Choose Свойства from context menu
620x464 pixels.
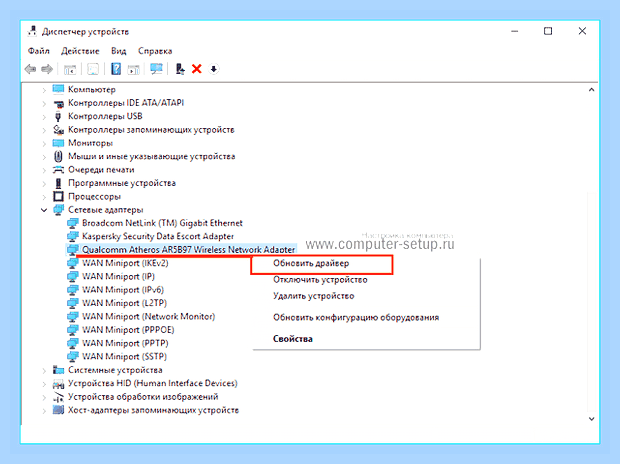tap(293, 339)
